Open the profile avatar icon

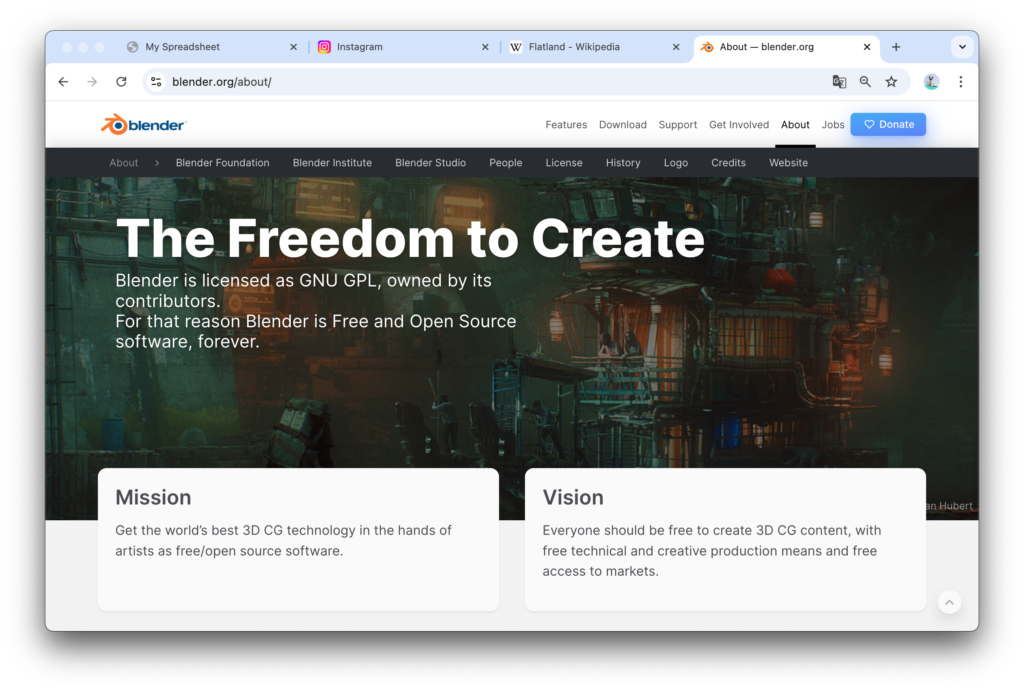click(931, 82)
